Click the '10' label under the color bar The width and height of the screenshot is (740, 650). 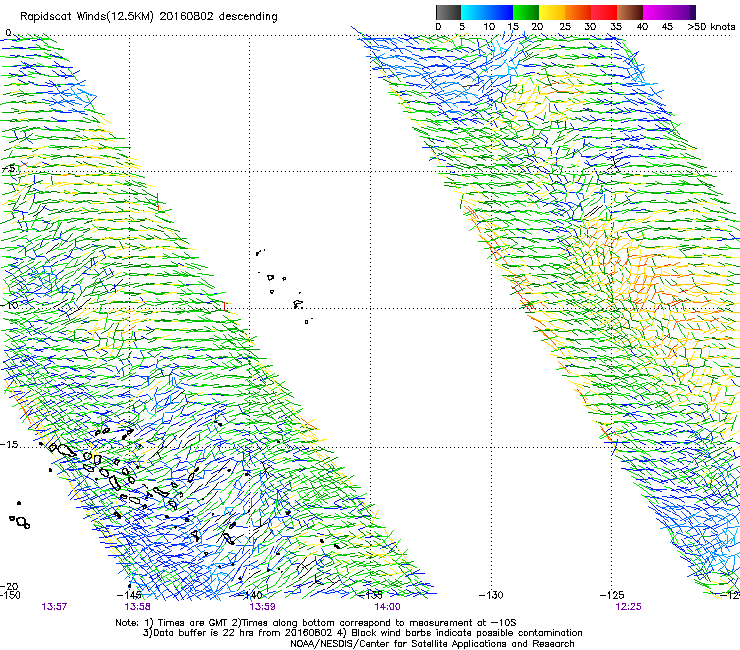(489, 26)
